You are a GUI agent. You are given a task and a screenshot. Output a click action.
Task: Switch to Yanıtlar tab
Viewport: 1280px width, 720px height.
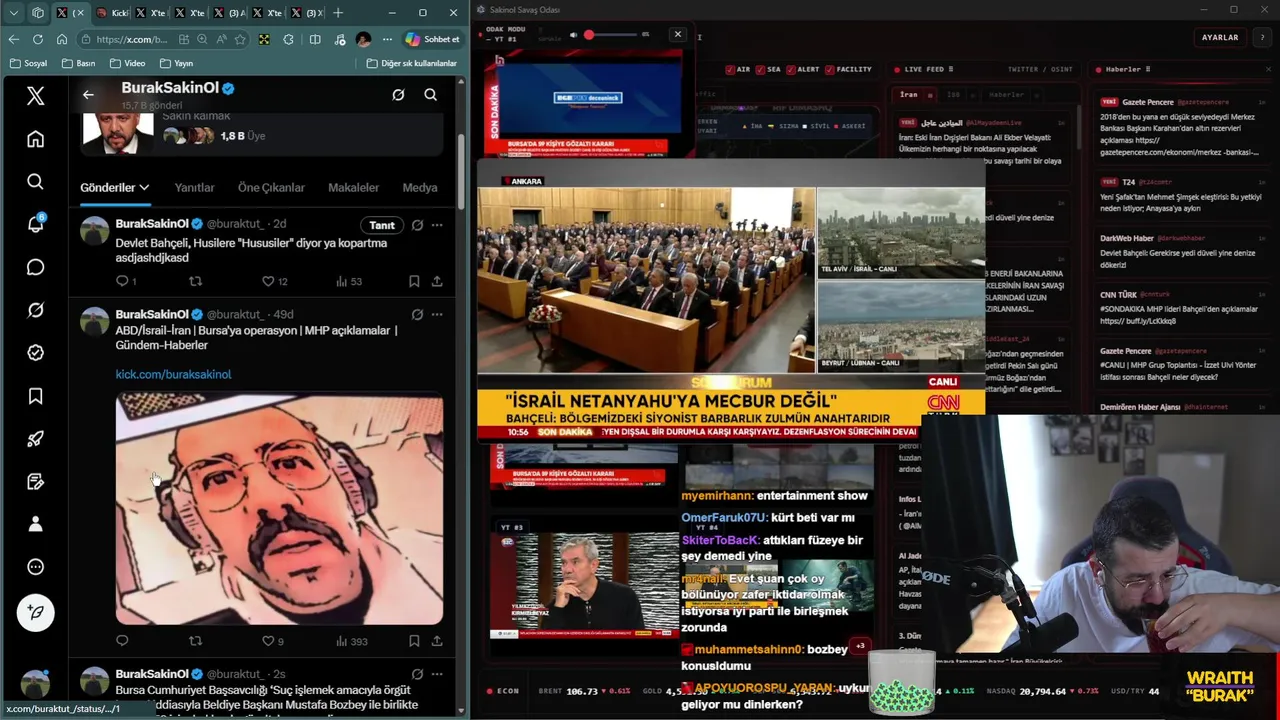pos(194,187)
